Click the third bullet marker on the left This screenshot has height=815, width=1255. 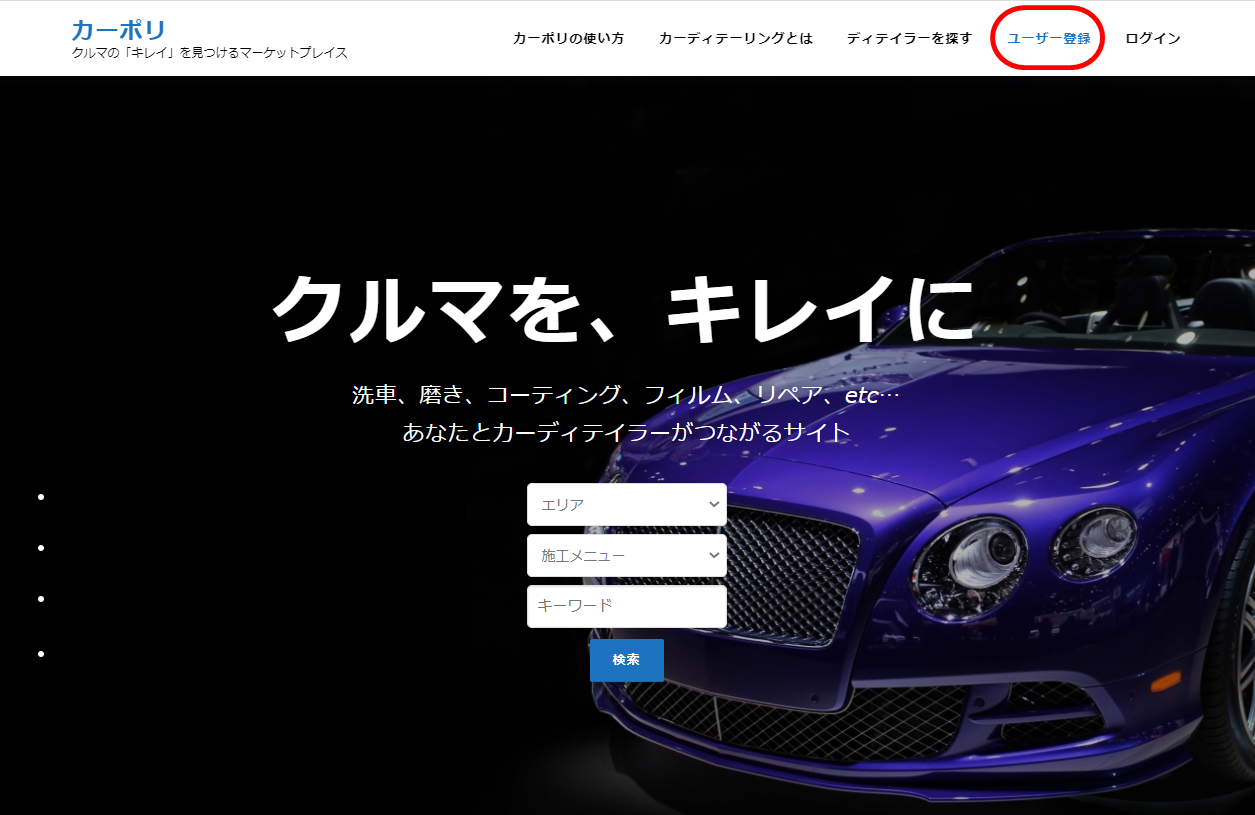[41, 598]
